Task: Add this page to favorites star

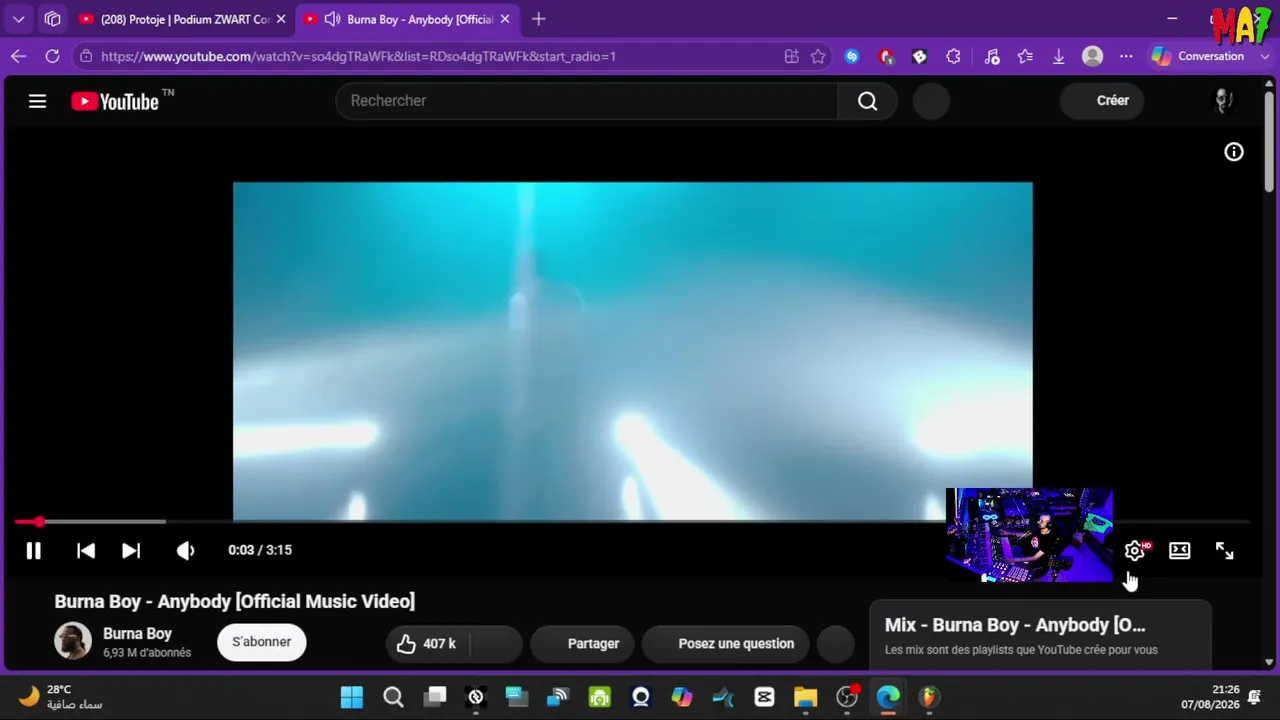Action: click(818, 57)
